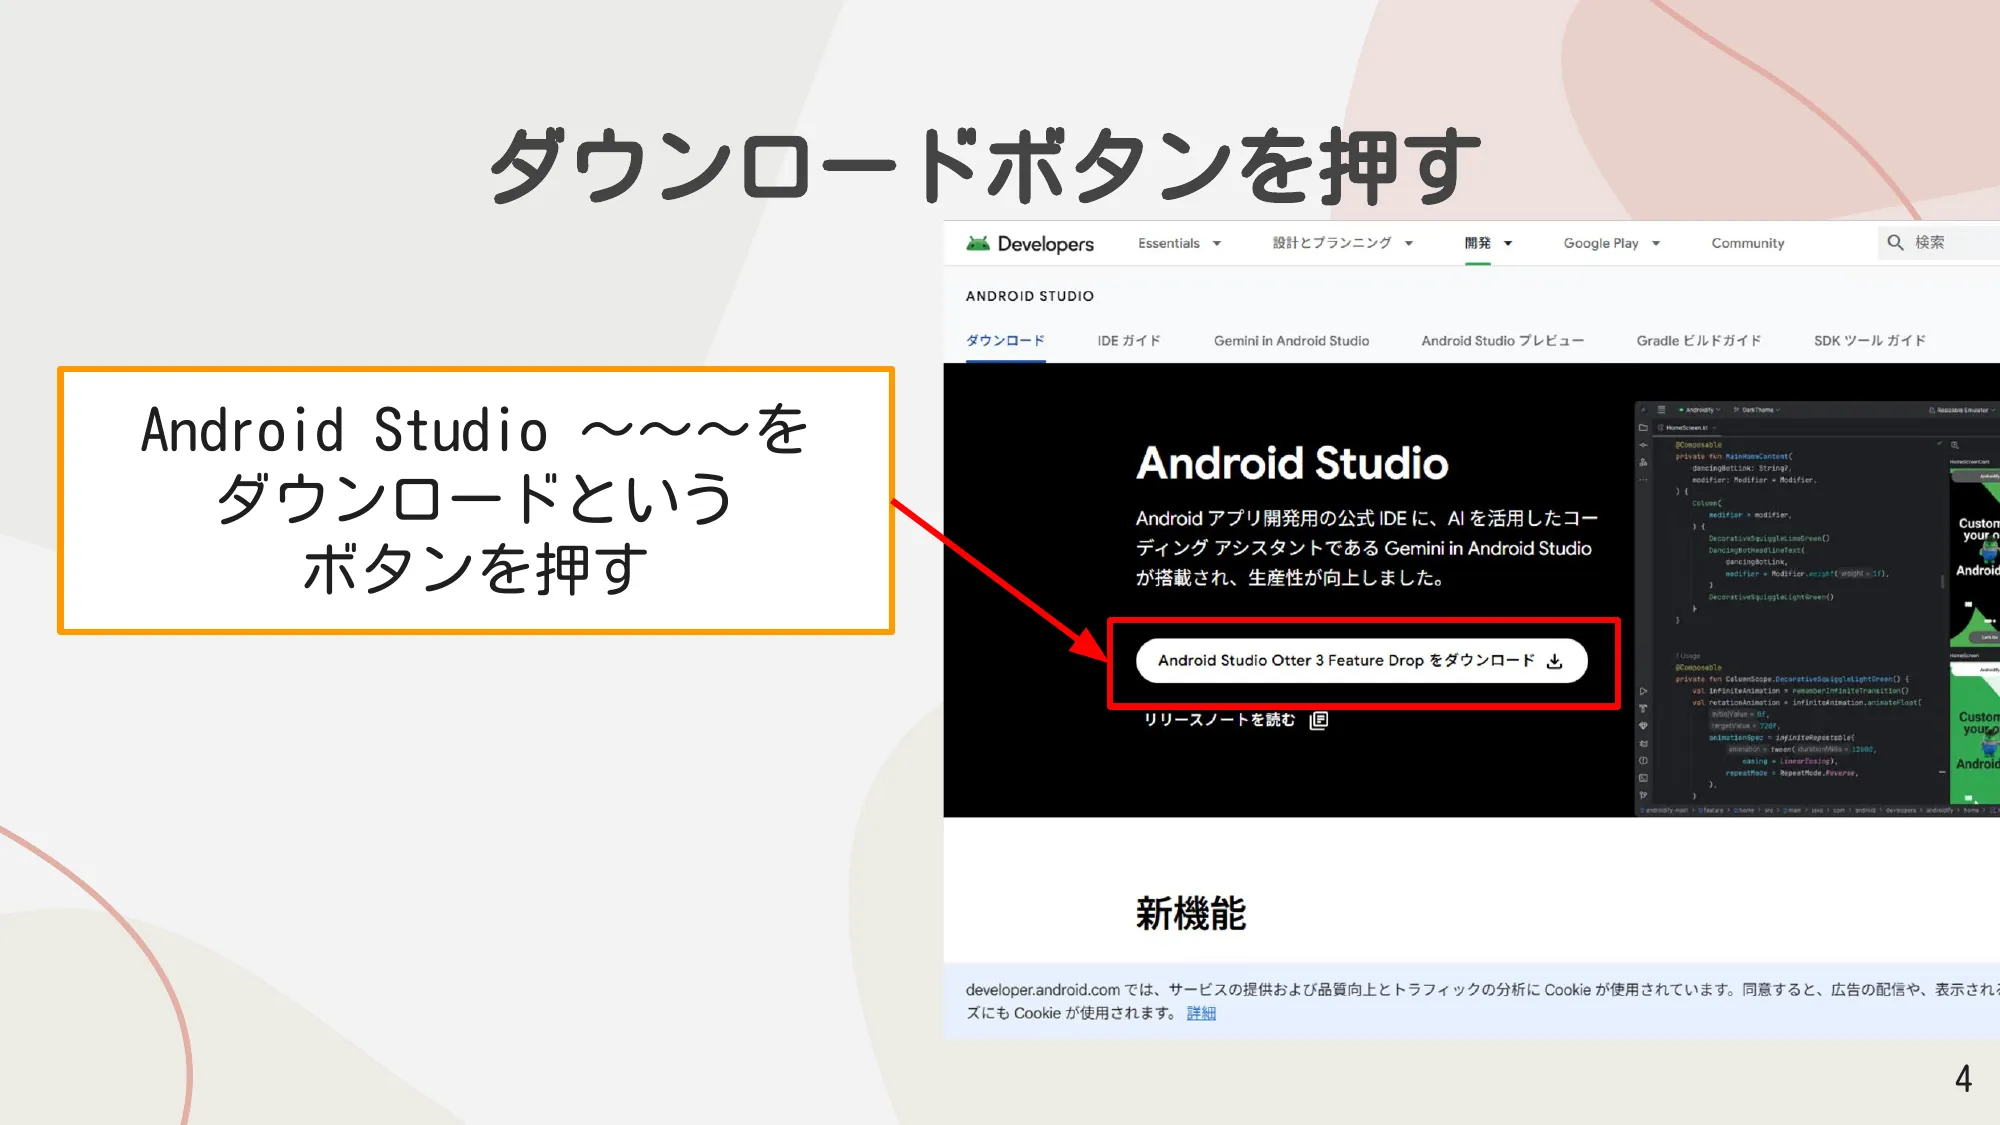The width and height of the screenshot is (2000, 1125).
Task: Expand the Resizable Emulator device selector
Action: click(x=1962, y=410)
